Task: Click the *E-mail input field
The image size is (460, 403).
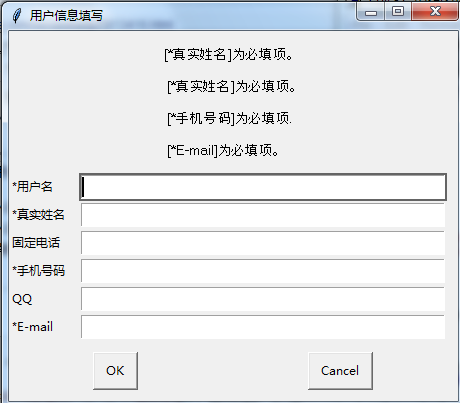Action: [263, 327]
